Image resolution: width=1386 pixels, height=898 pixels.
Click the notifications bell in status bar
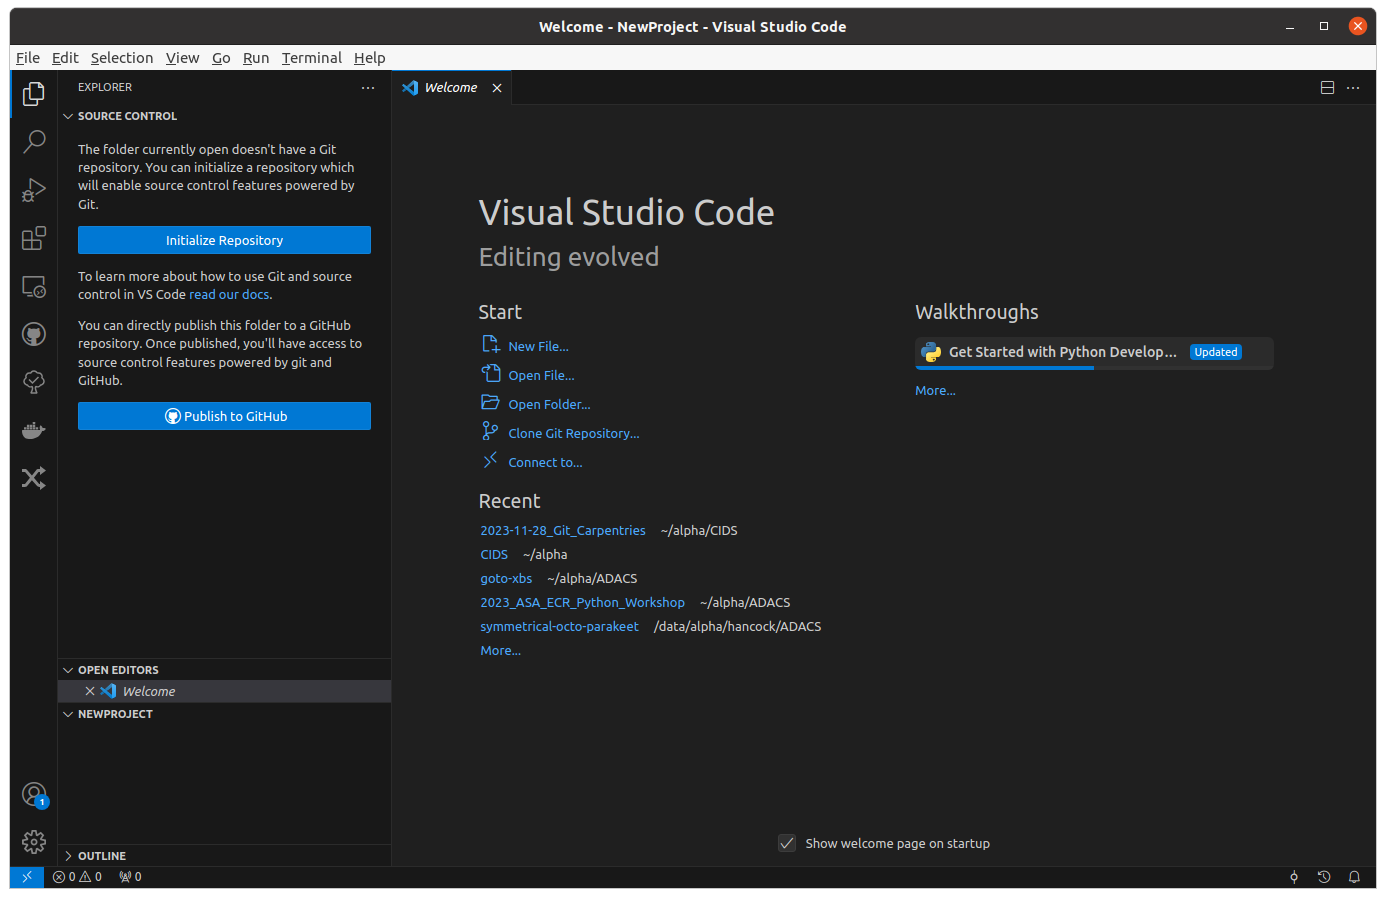pyautogui.click(x=1354, y=877)
